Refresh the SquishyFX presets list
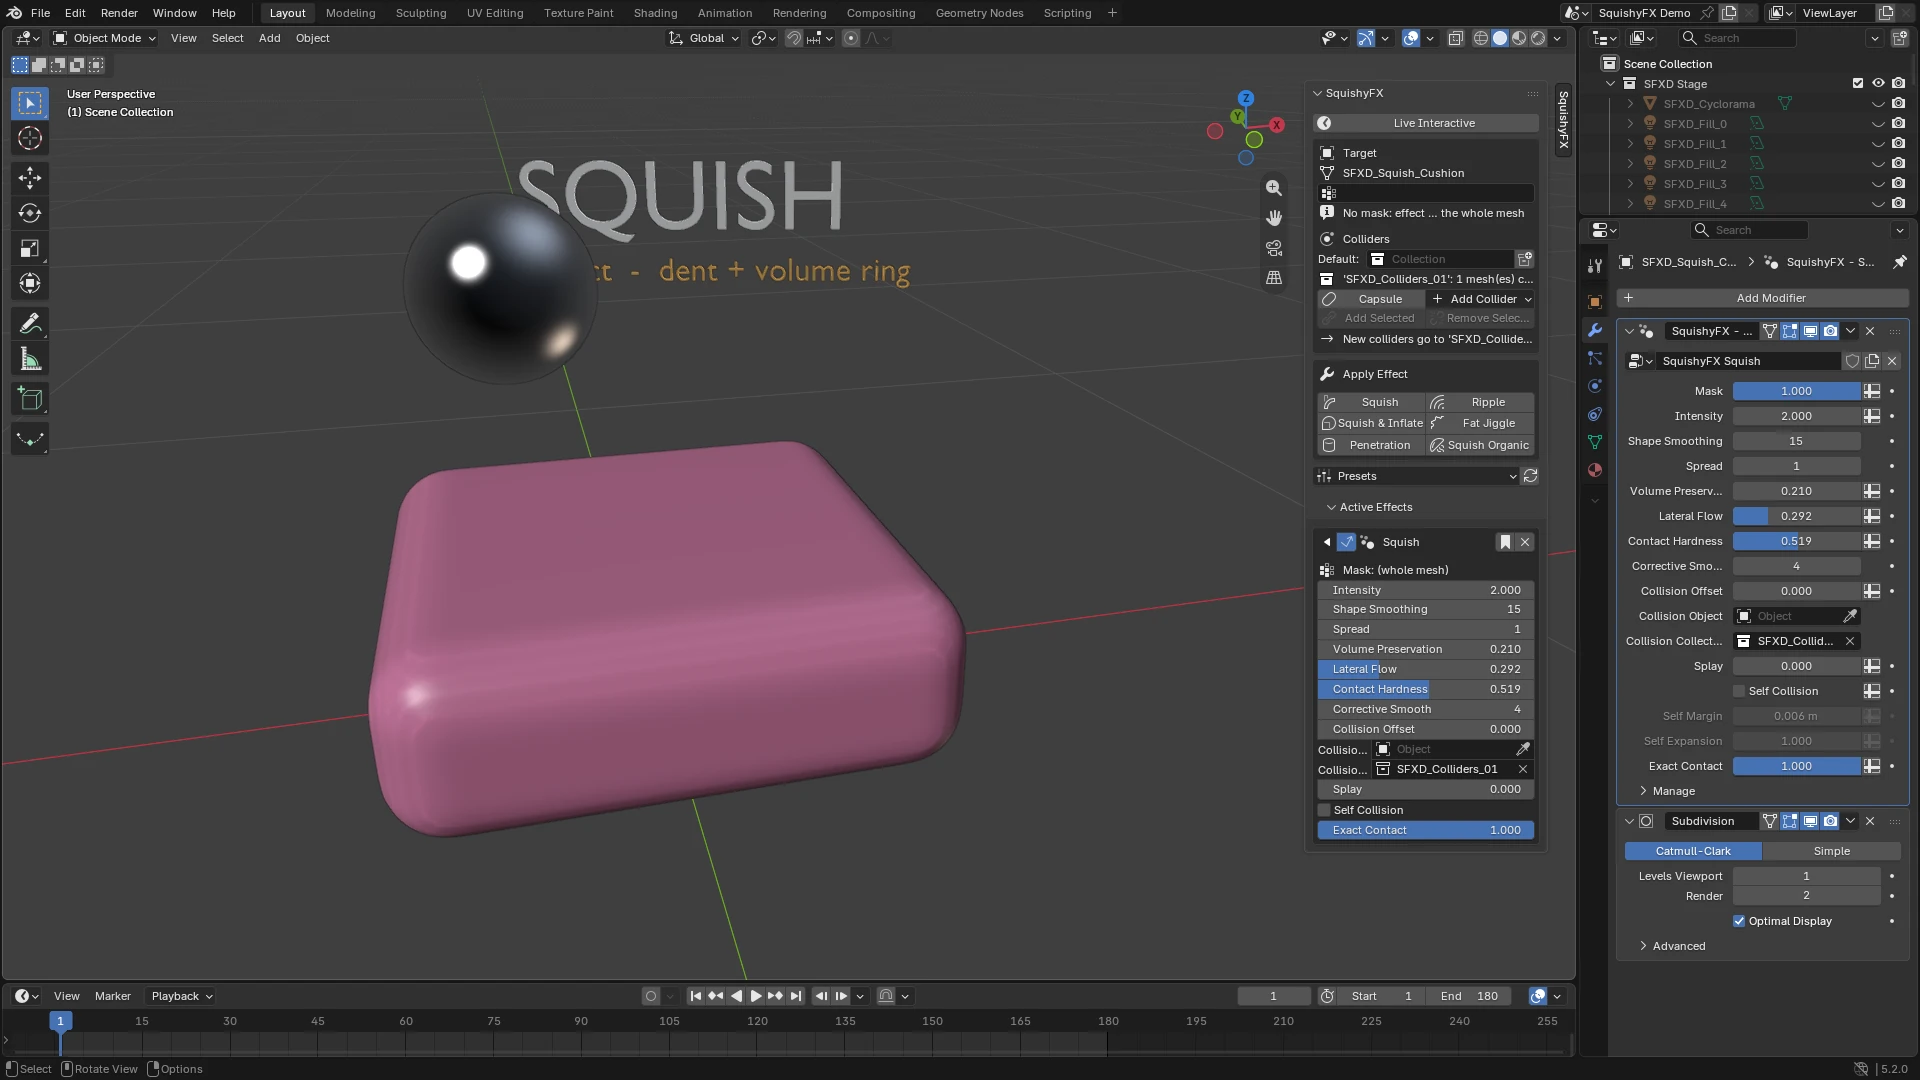Viewport: 1920px width, 1080px height. tap(1530, 476)
